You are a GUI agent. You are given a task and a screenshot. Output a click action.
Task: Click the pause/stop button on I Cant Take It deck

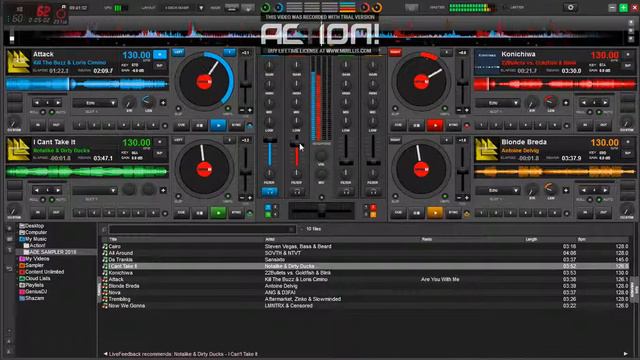(200, 213)
